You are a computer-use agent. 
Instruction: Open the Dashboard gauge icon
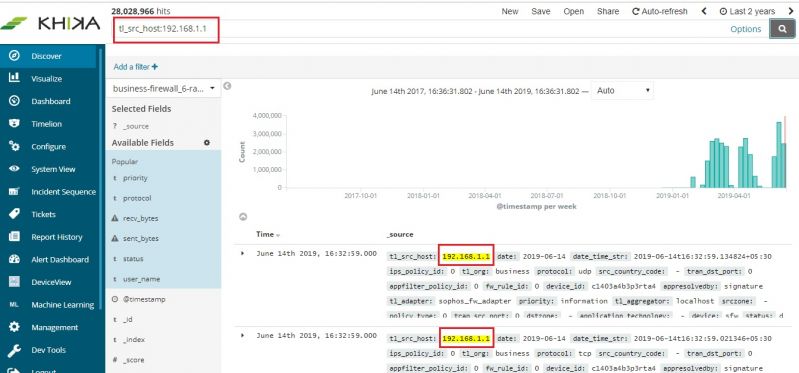[x=14, y=101]
